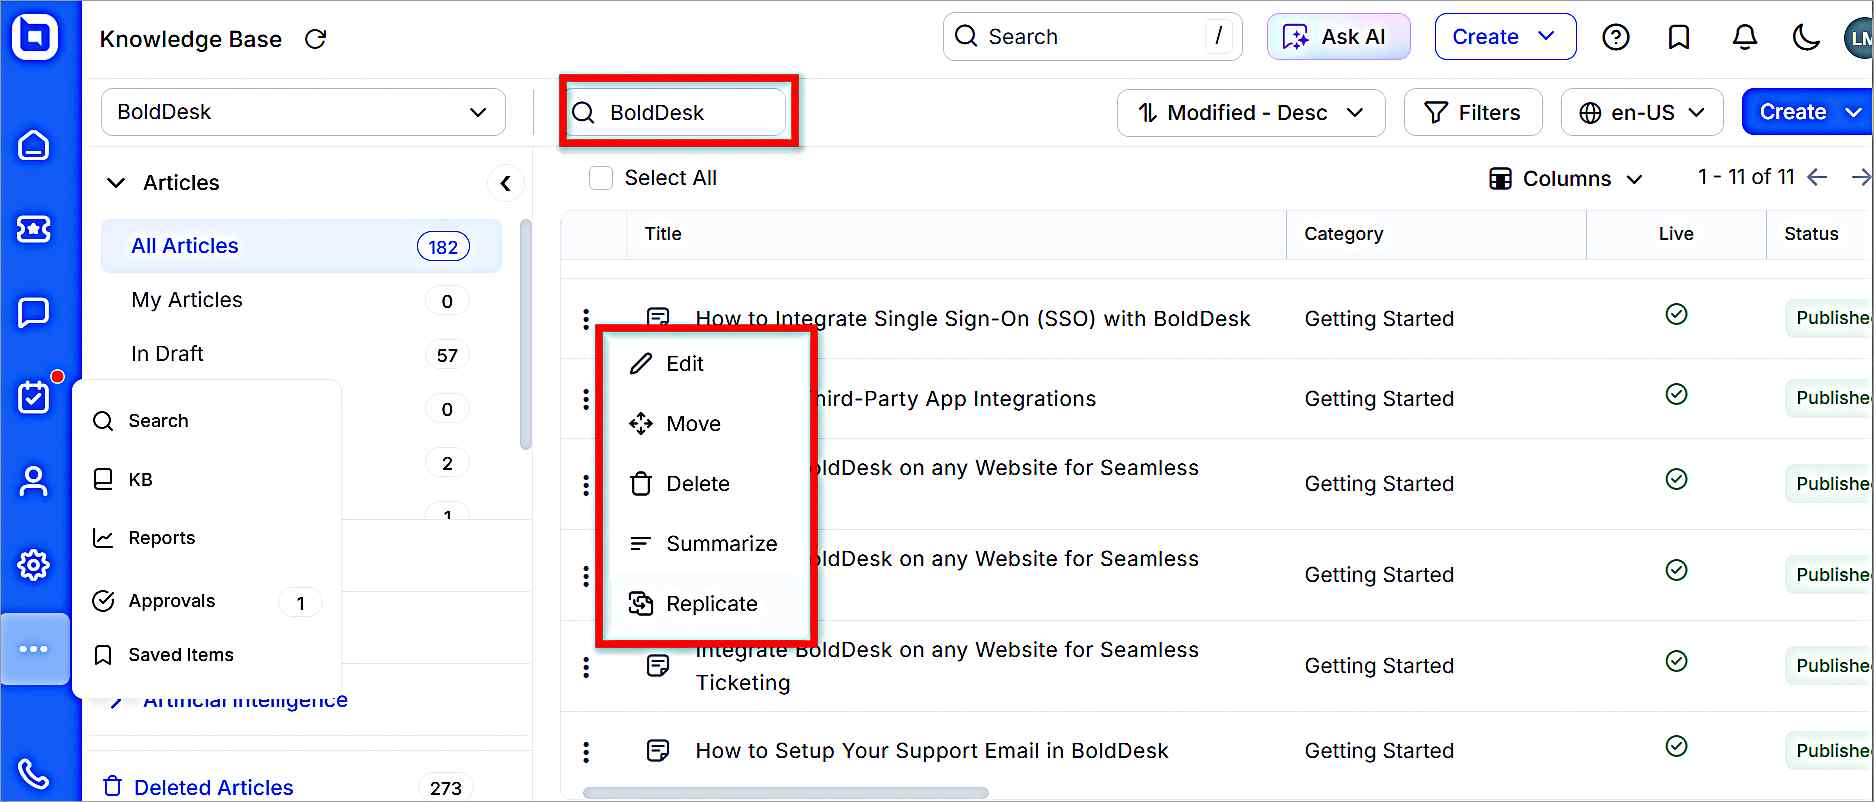Image resolution: width=1874 pixels, height=802 pixels.
Task: Click the More (three dots) sidebar icon
Action: click(x=34, y=649)
